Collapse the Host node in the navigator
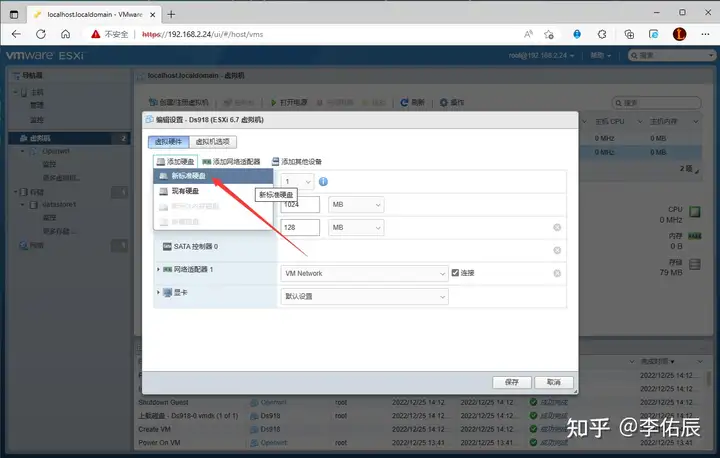The image size is (720, 458). [16, 92]
